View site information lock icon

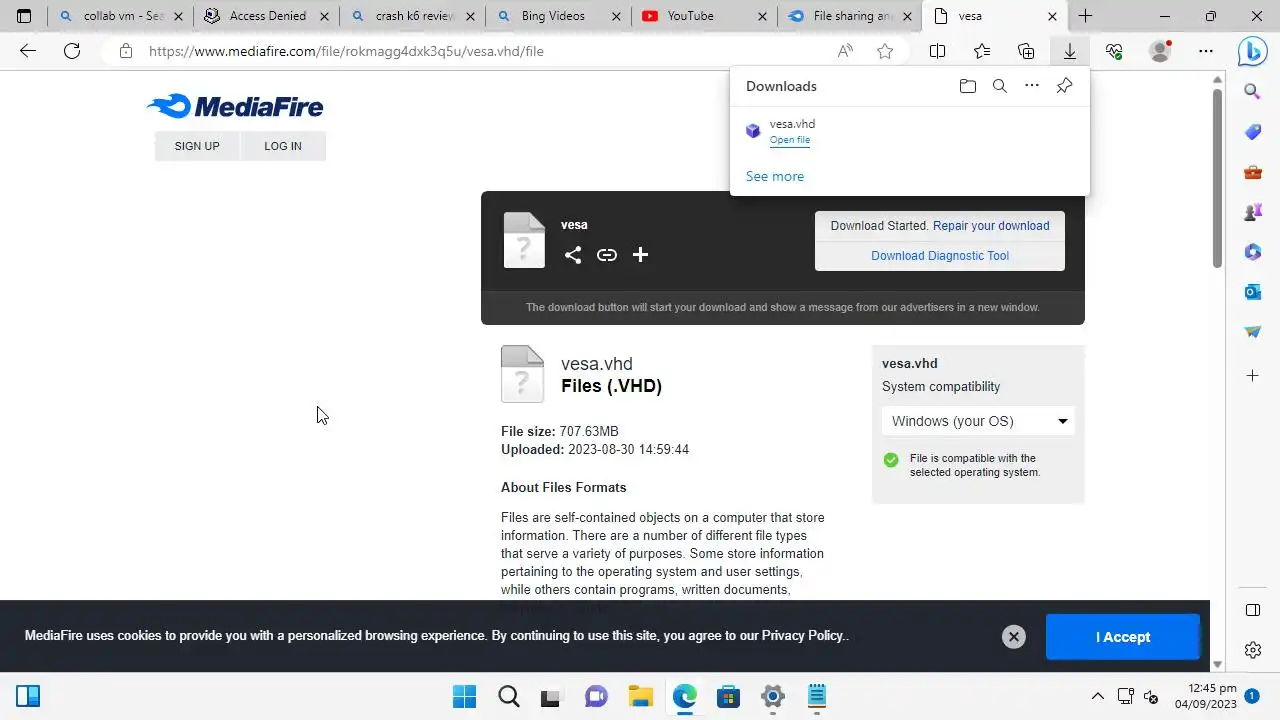point(125,51)
